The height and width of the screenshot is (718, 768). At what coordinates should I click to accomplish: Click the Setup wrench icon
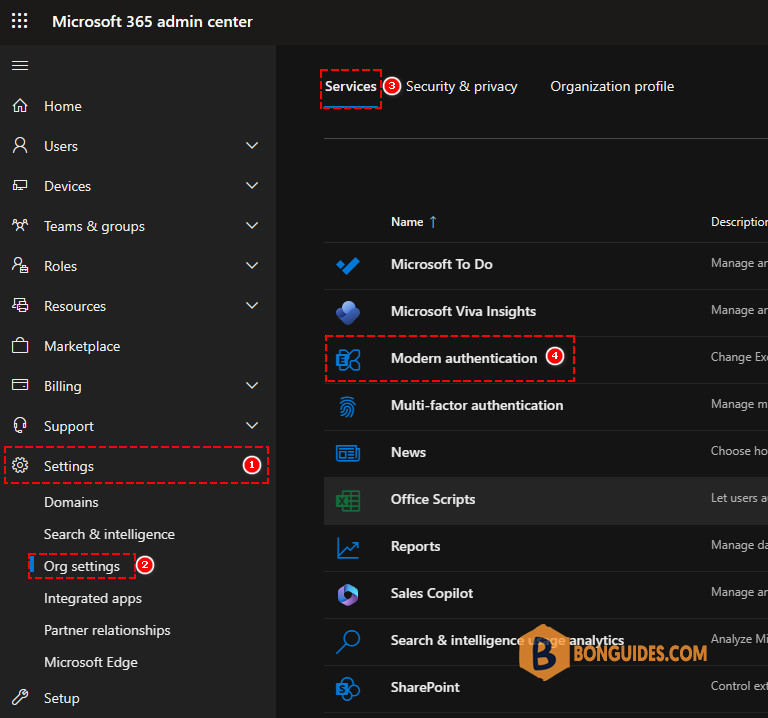click(20, 697)
